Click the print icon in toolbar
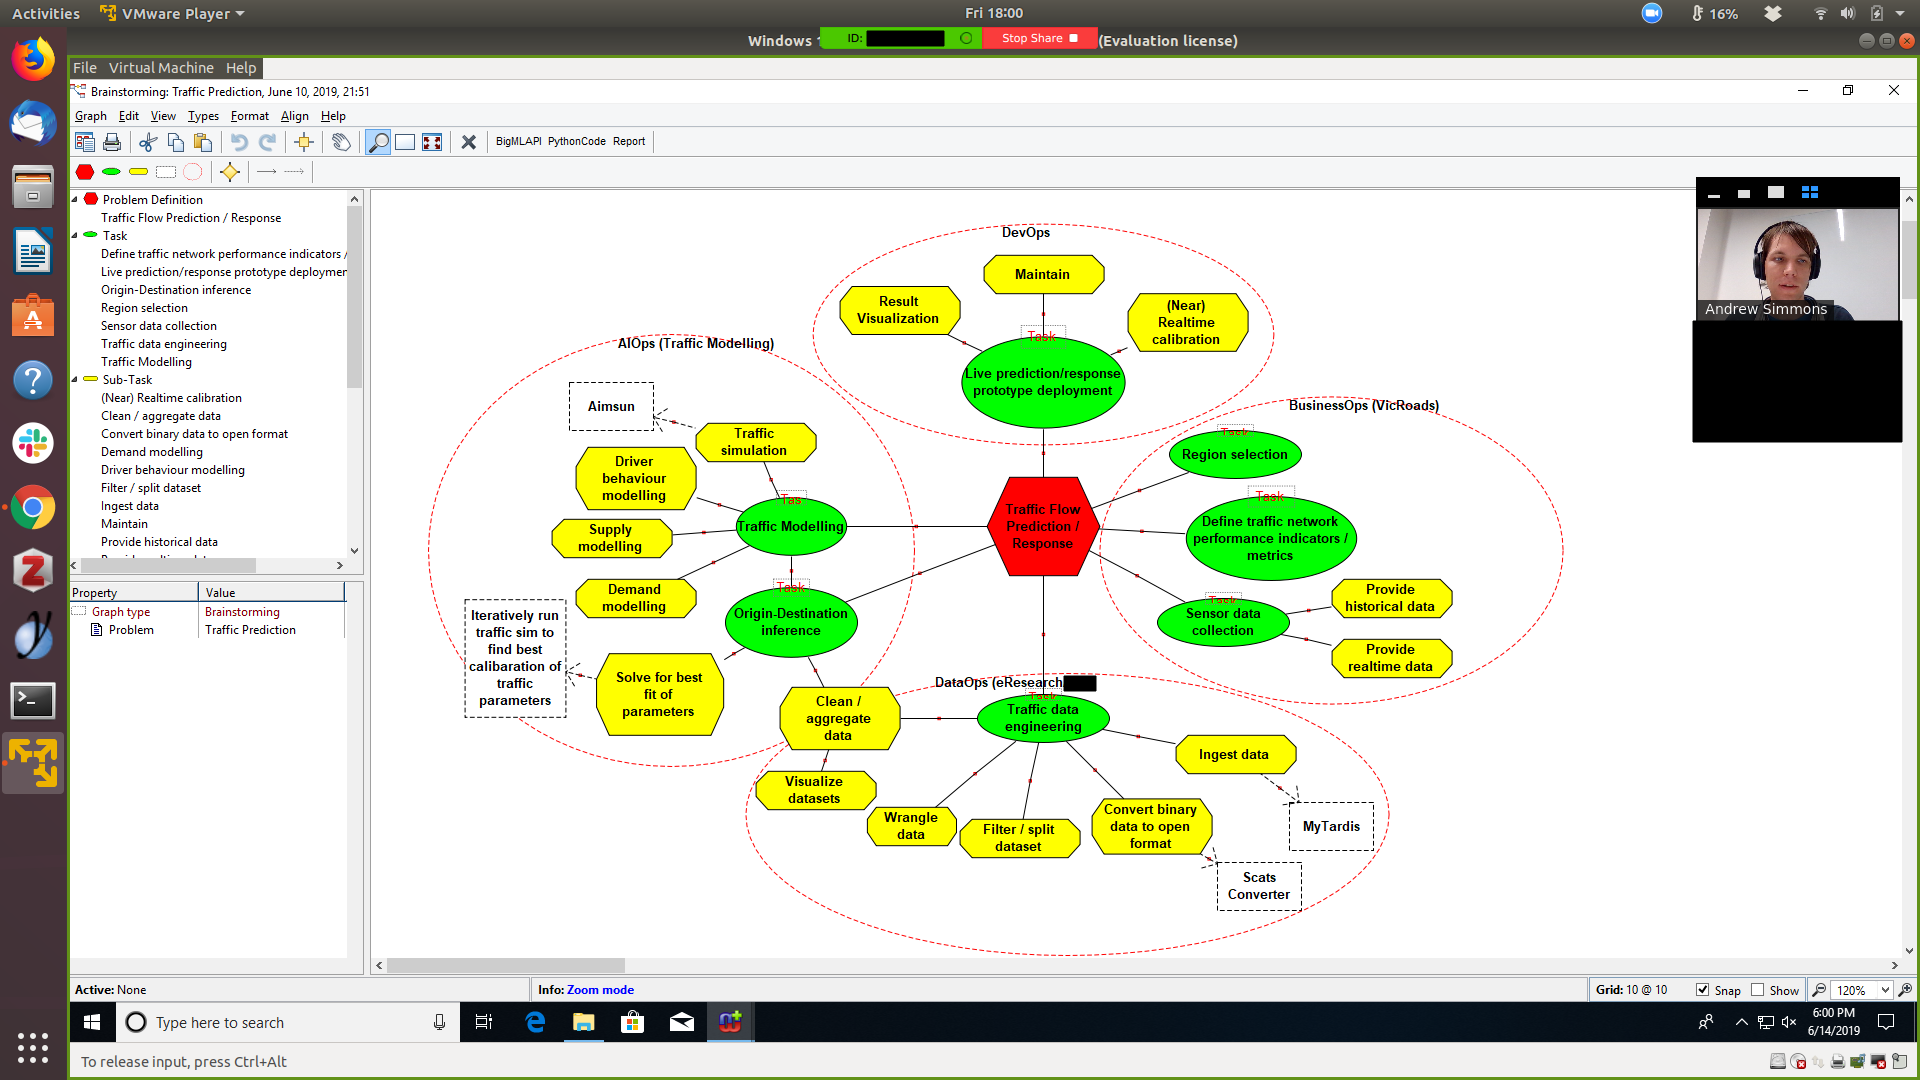This screenshot has width=1920, height=1080. tap(112, 142)
